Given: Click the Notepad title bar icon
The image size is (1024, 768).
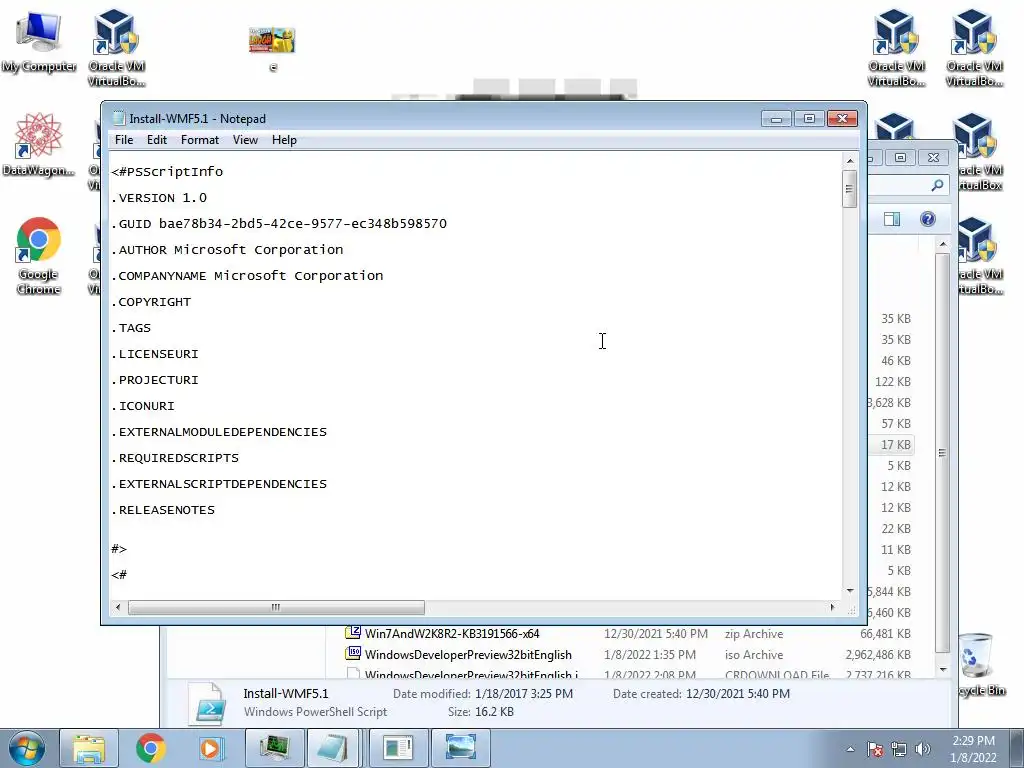Looking at the screenshot, I should (x=118, y=118).
